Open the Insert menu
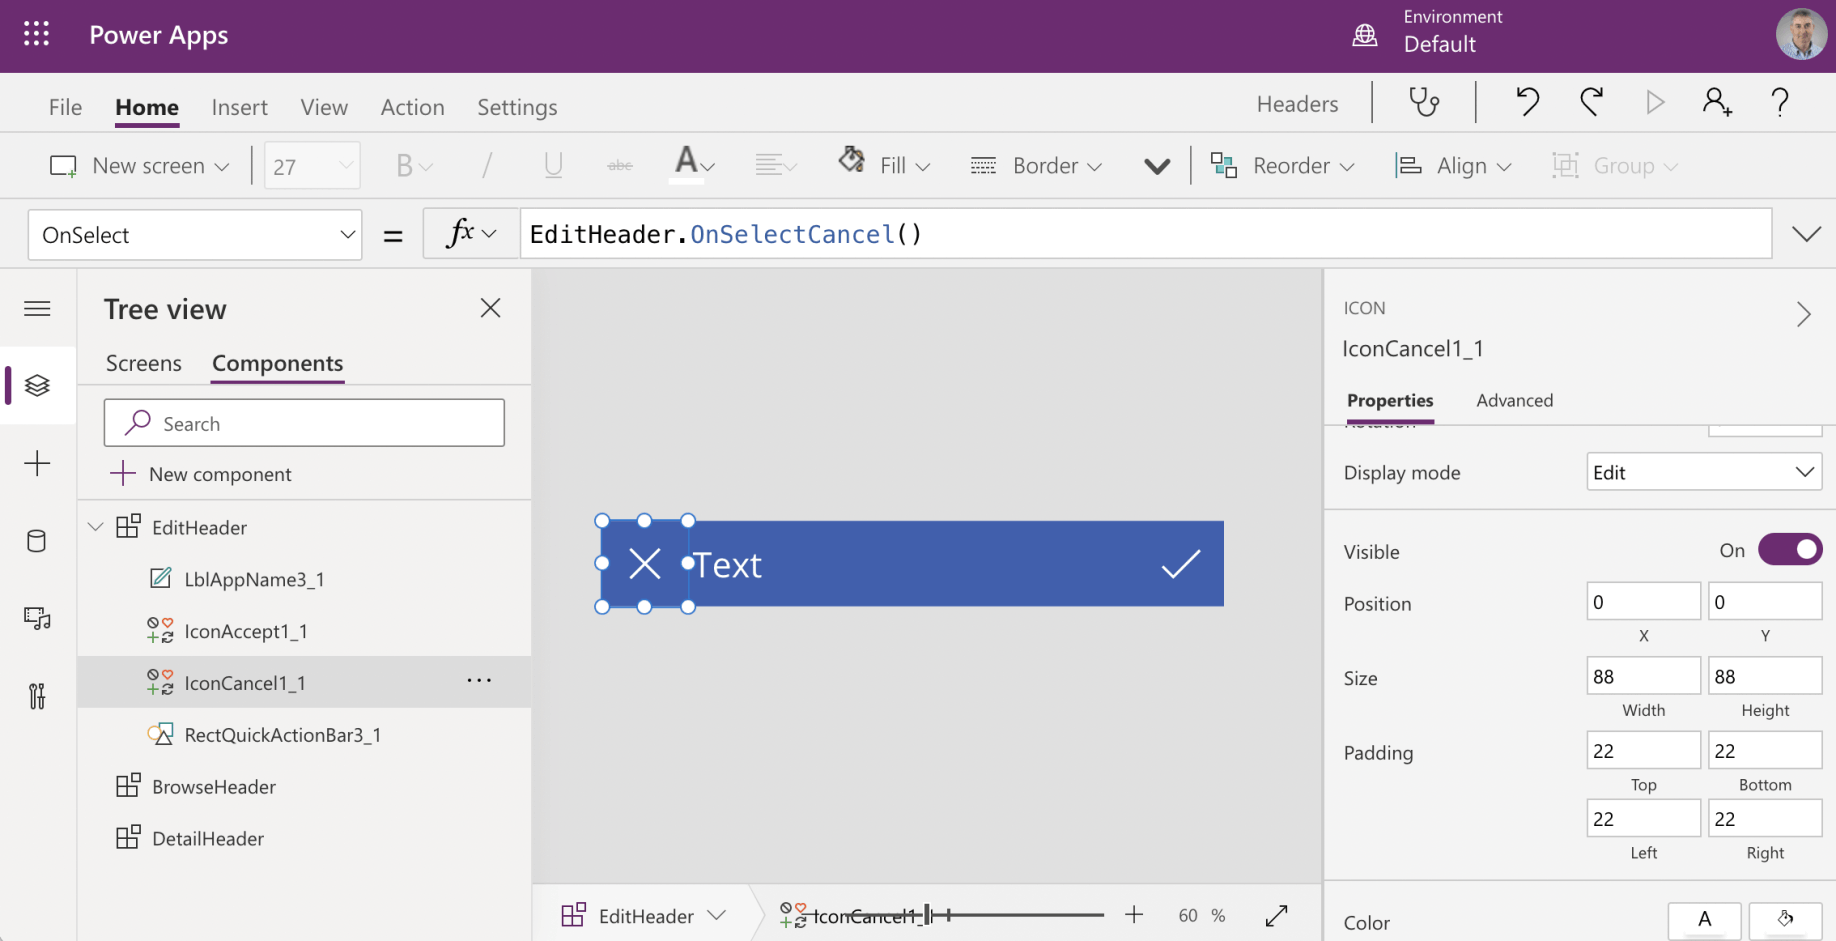Image resolution: width=1836 pixels, height=941 pixels. click(x=239, y=107)
